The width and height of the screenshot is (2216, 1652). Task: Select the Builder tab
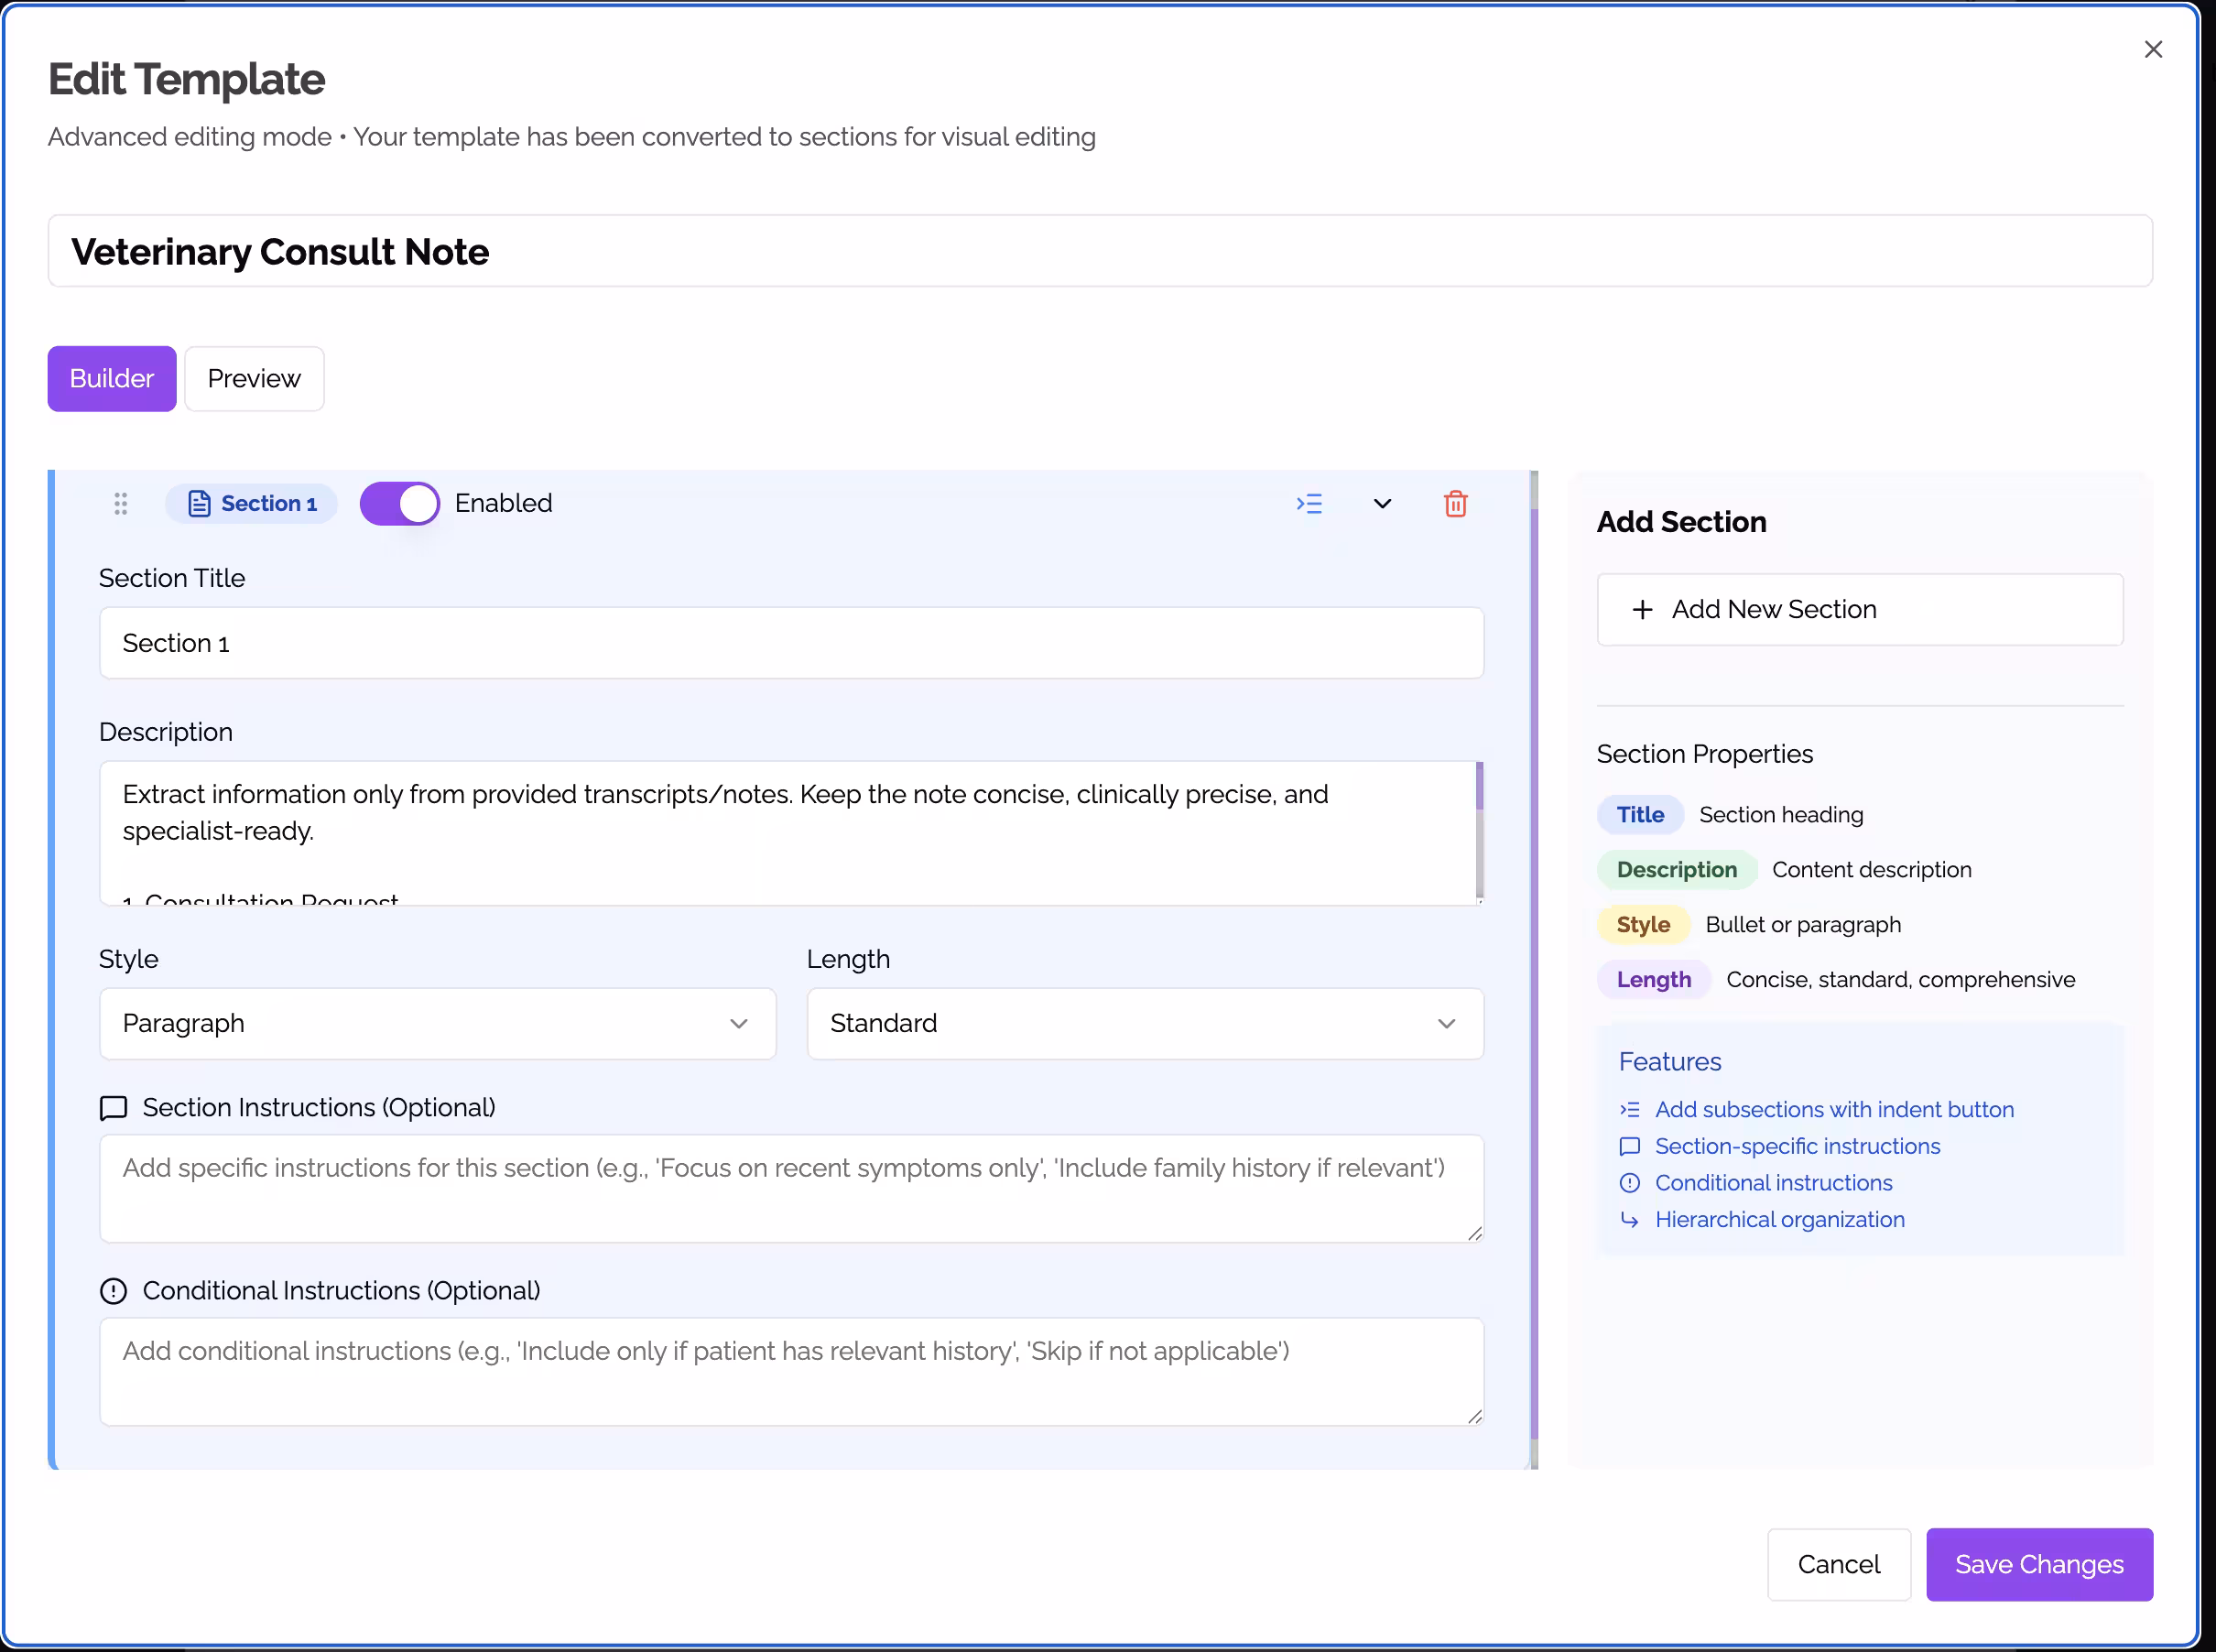111,378
